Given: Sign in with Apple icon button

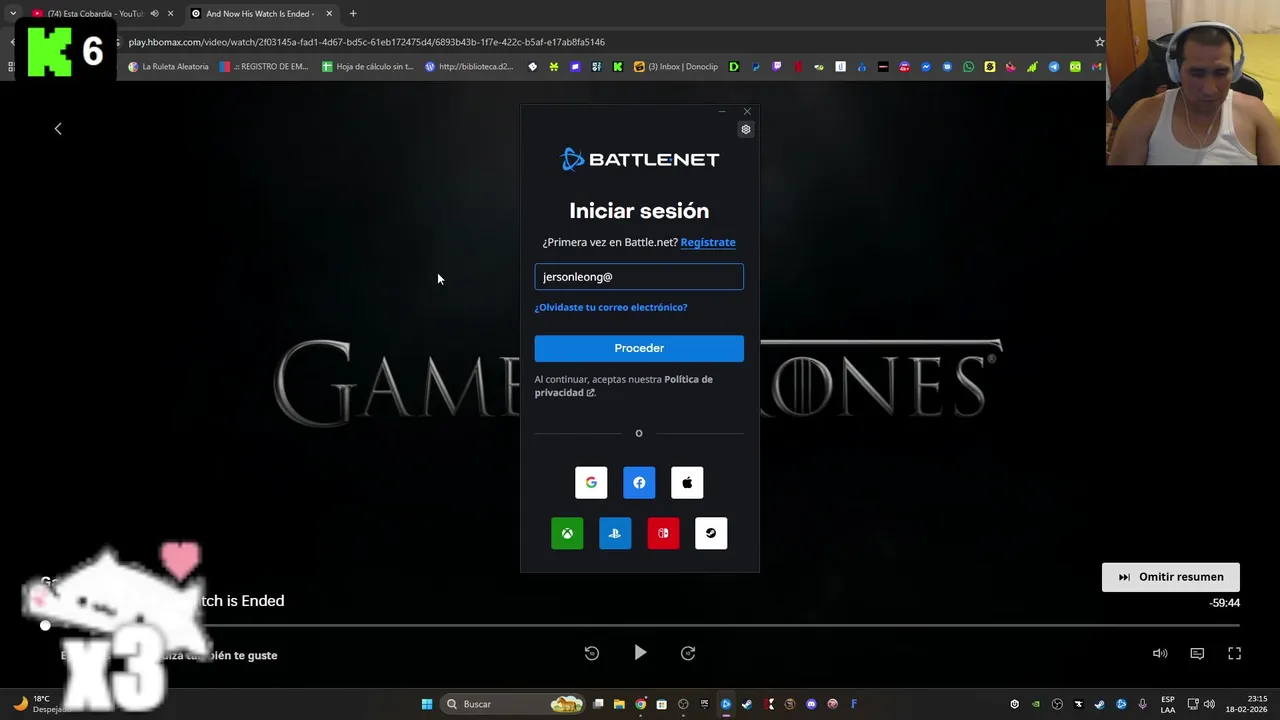Looking at the screenshot, I should (x=687, y=482).
